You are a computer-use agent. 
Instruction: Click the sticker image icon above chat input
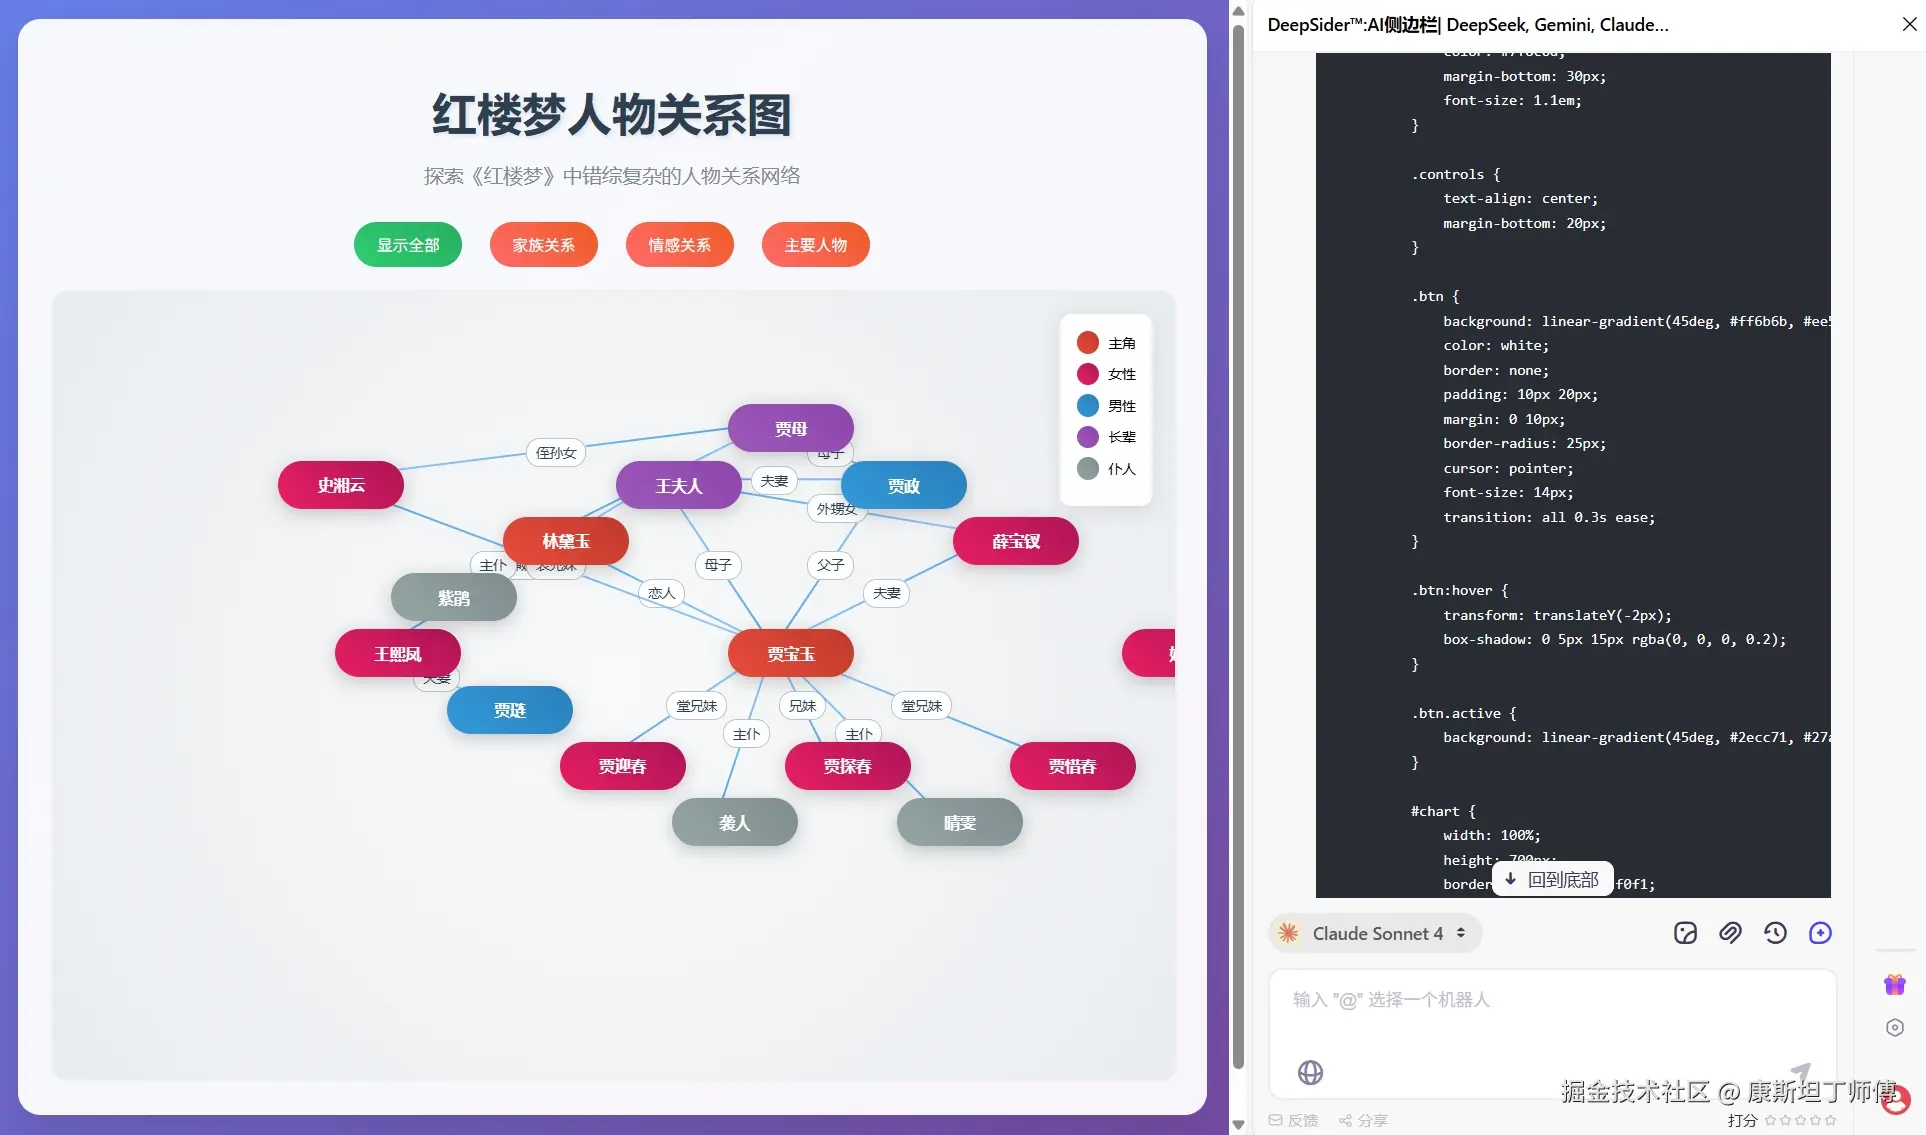pyautogui.click(x=1685, y=933)
